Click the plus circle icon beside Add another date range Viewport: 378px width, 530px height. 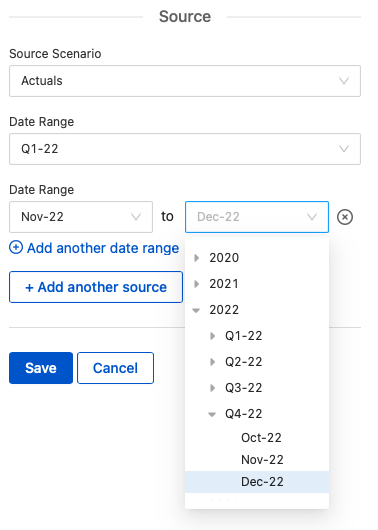click(16, 247)
